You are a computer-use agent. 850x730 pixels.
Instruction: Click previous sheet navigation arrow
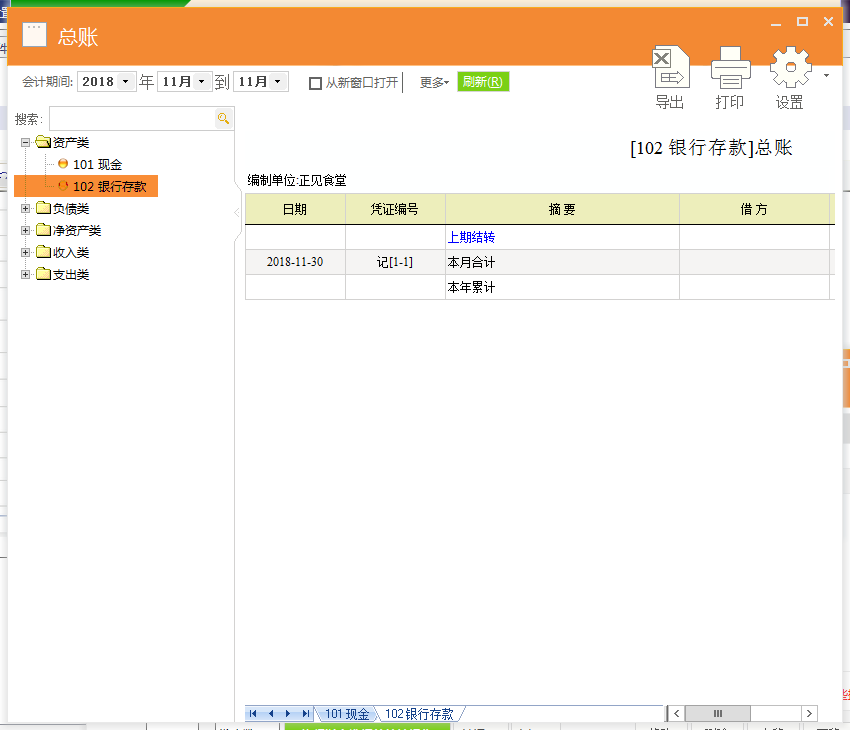271,713
